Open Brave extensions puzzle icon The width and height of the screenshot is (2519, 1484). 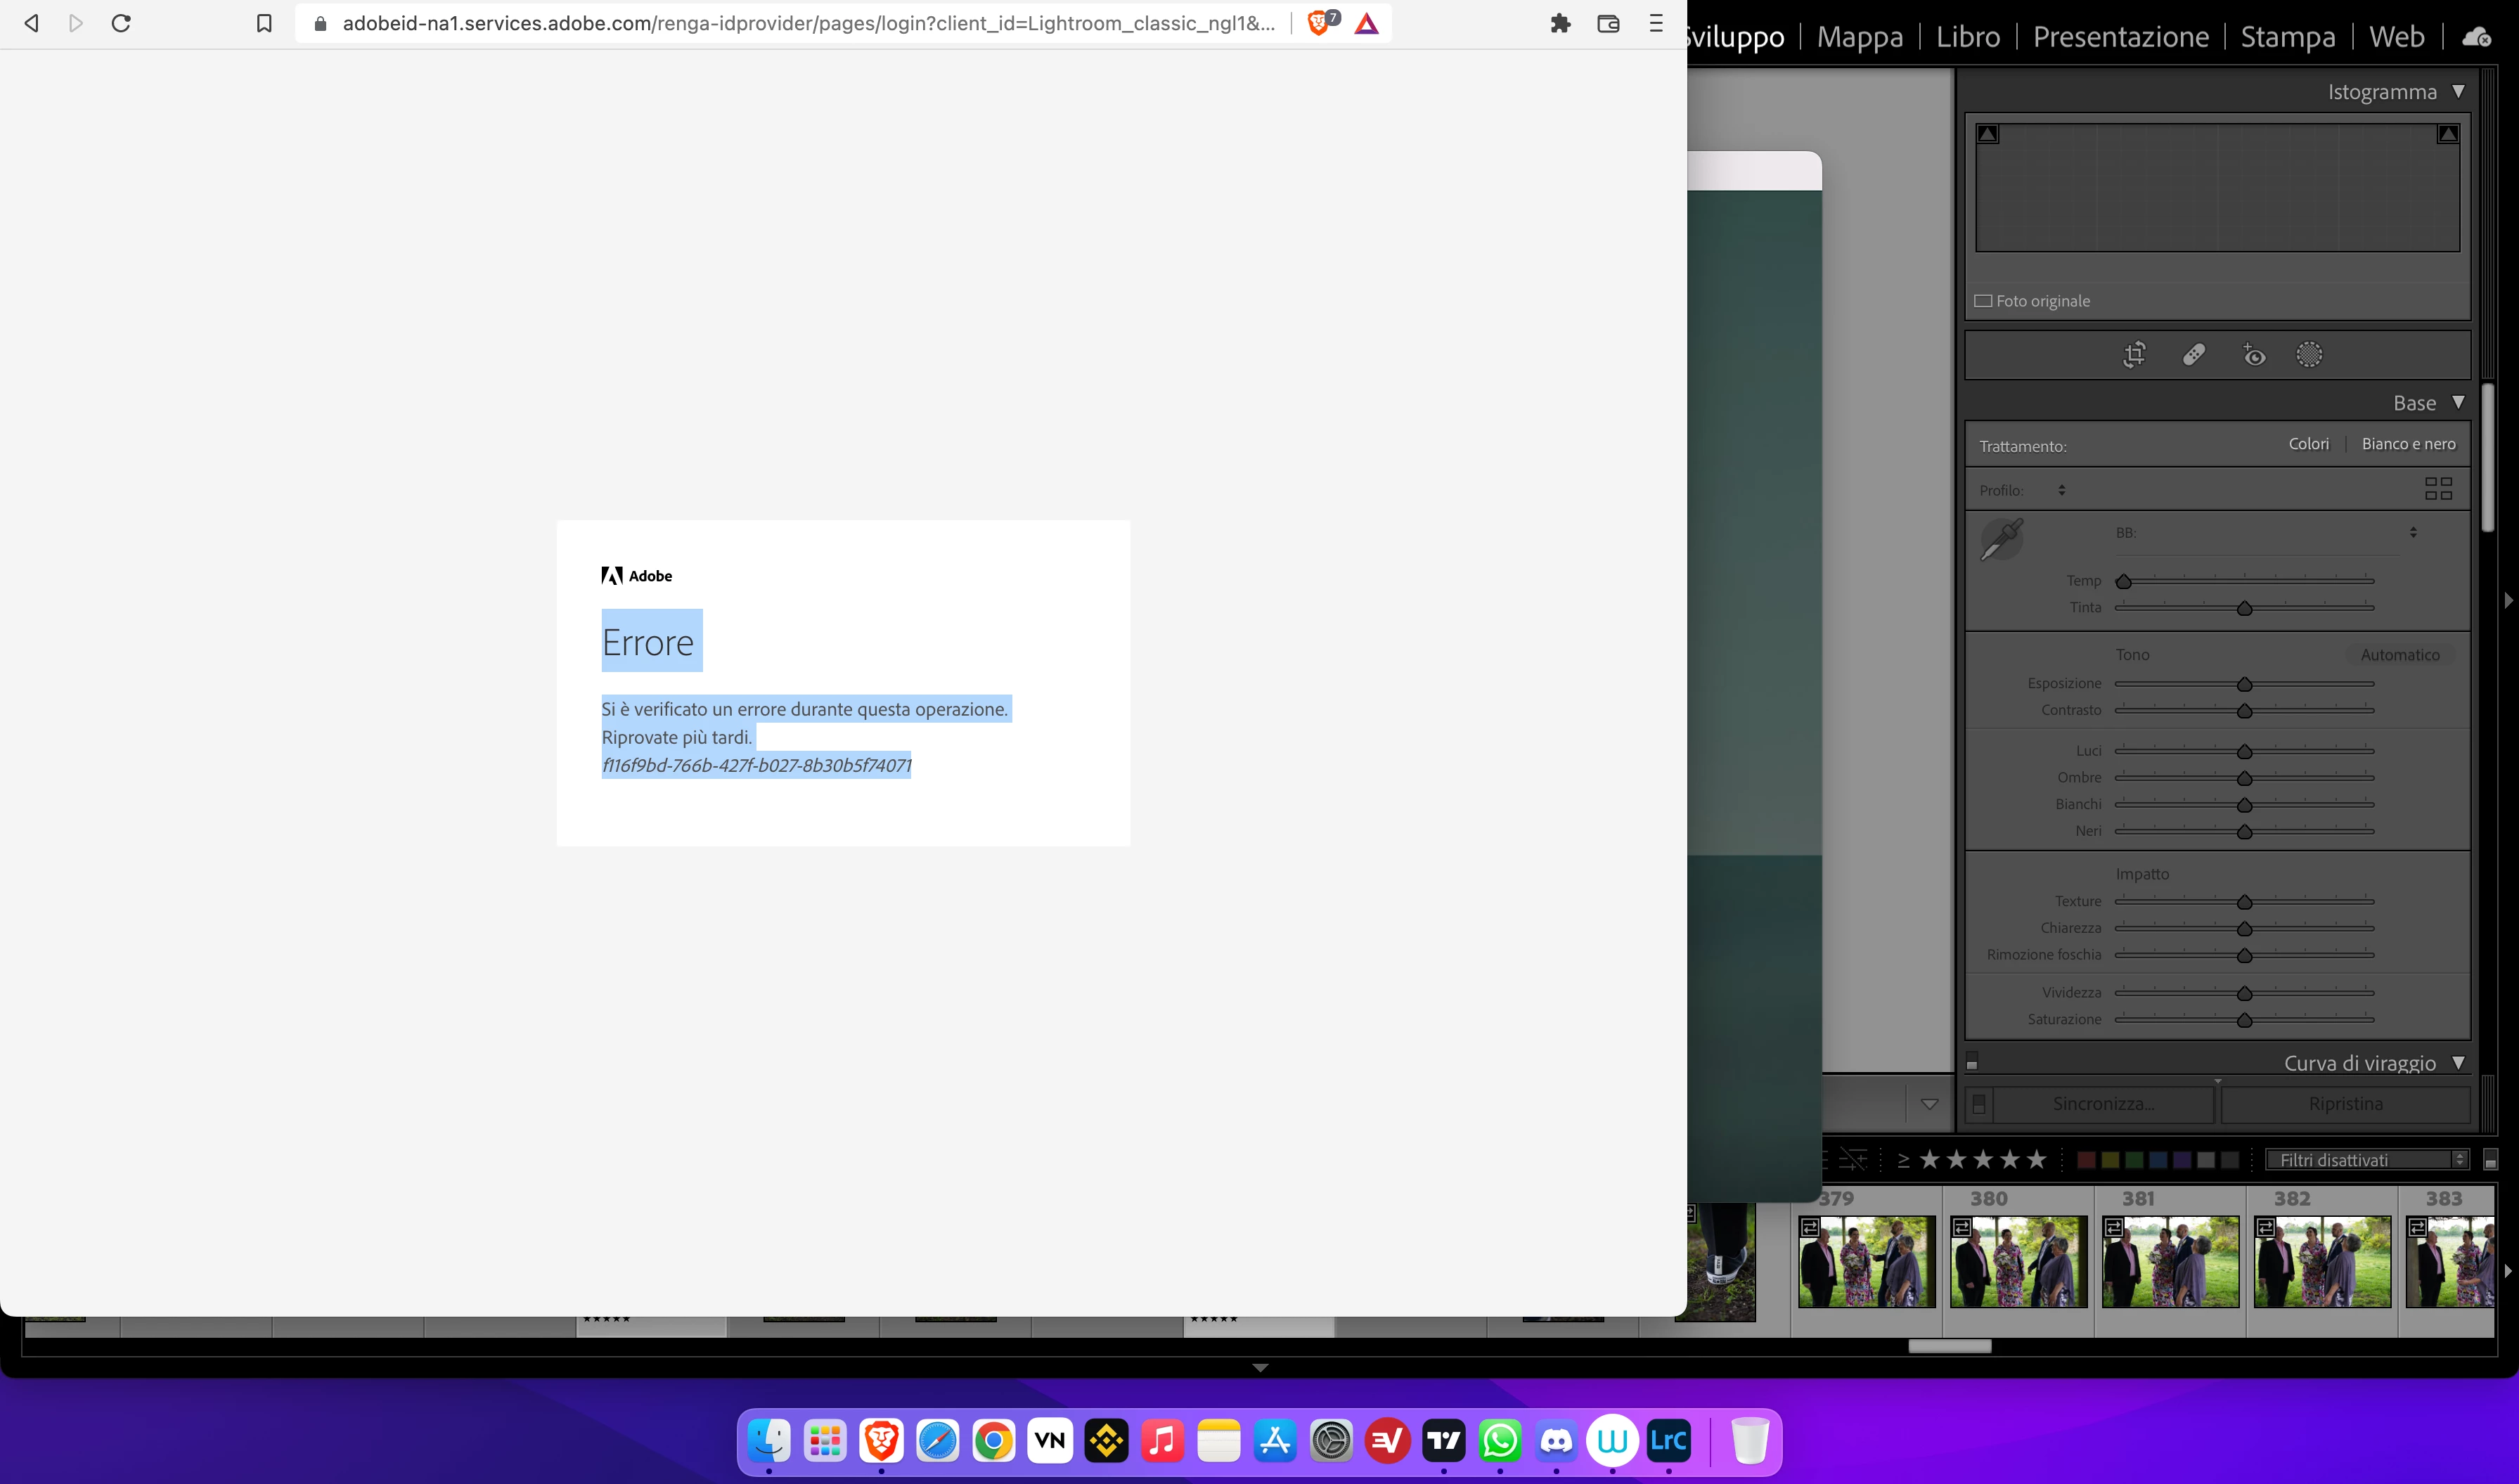click(1560, 23)
